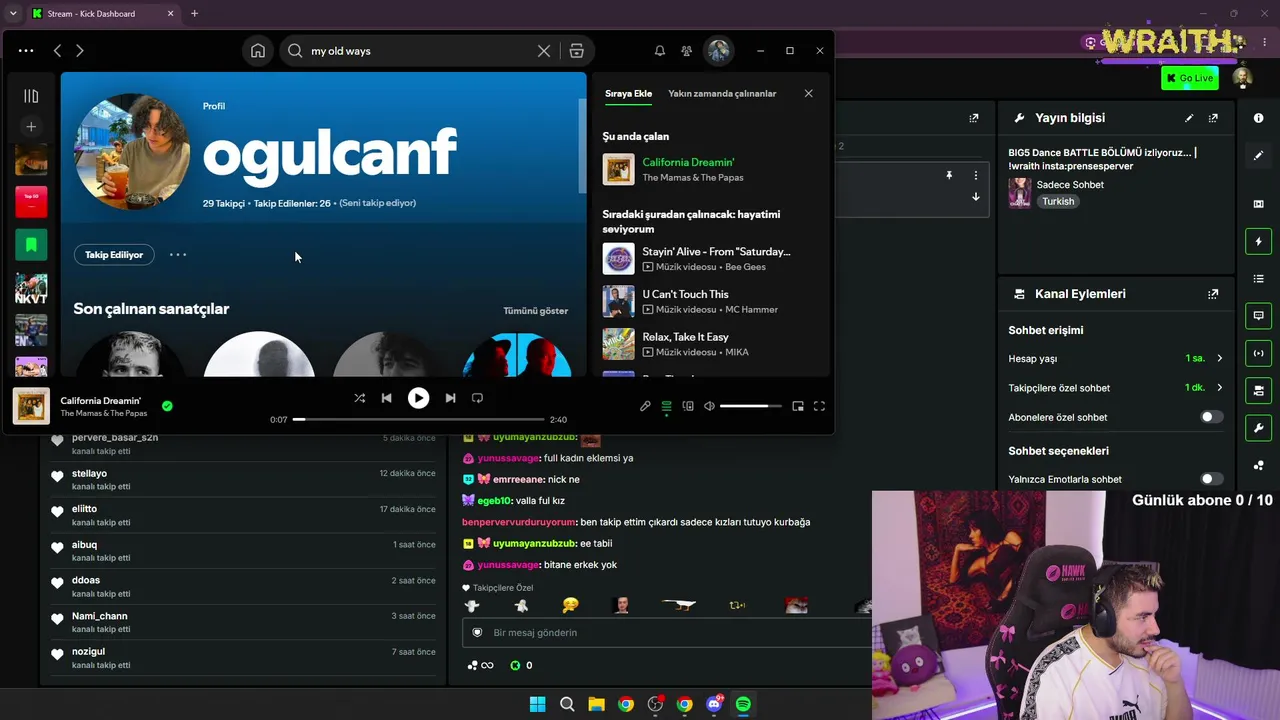
Task: Clear the Spotify search text
Action: pos(544,51)
